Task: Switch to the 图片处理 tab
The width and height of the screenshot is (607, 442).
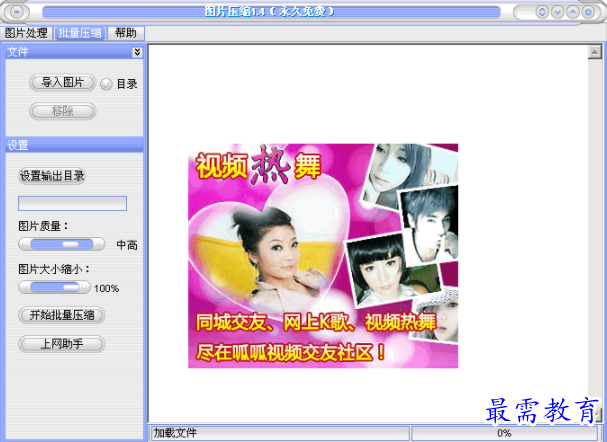Action: click(x=26, y=33)
